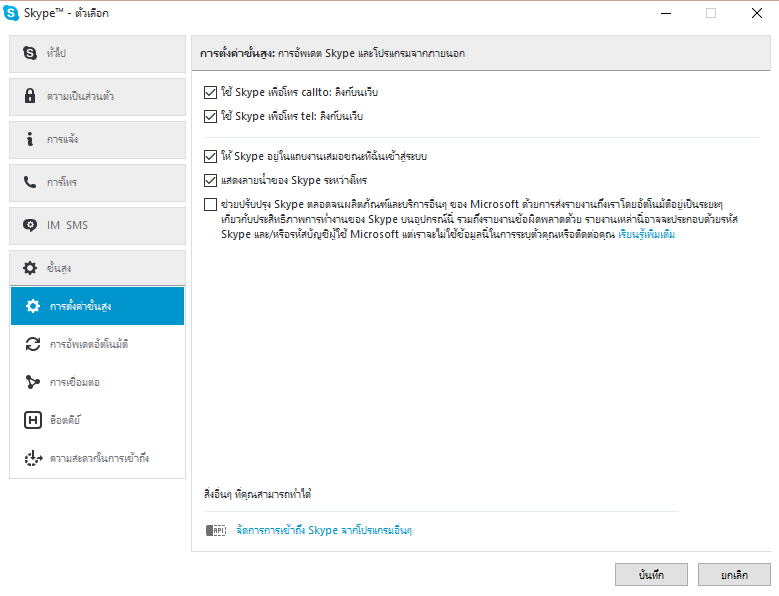Image resolution: width=779 pixels, height=596 pixels.
Task: Click the H hotkeys icon for ฮ็อตคีย์
Action: click(x=33, y=420)
